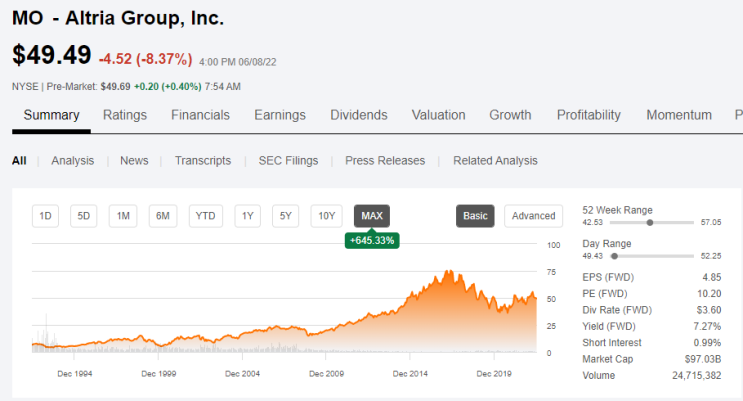Open the Dividends tab
743x401 pixels.
point(359,115)
